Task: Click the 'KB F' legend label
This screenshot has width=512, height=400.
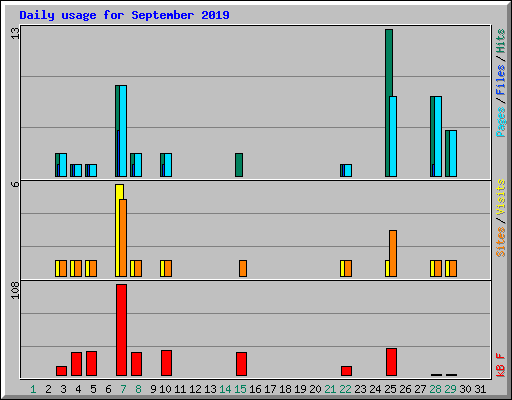Action: click(x=500, y=365)
